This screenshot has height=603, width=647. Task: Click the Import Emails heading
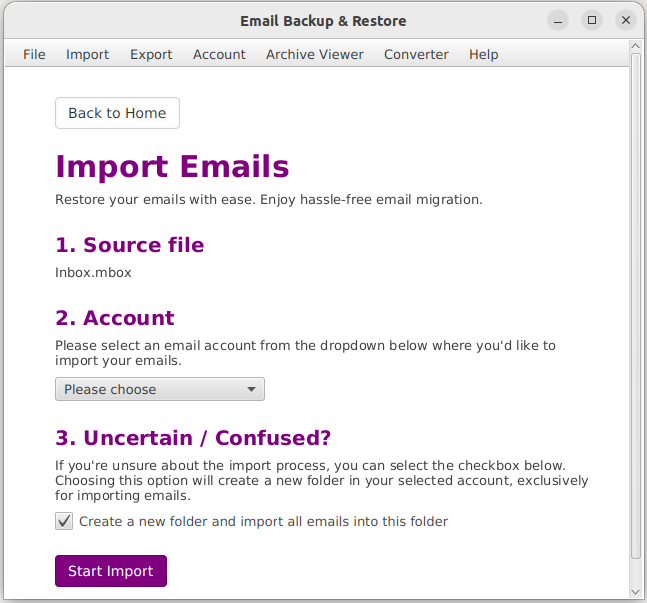point(172,166)
